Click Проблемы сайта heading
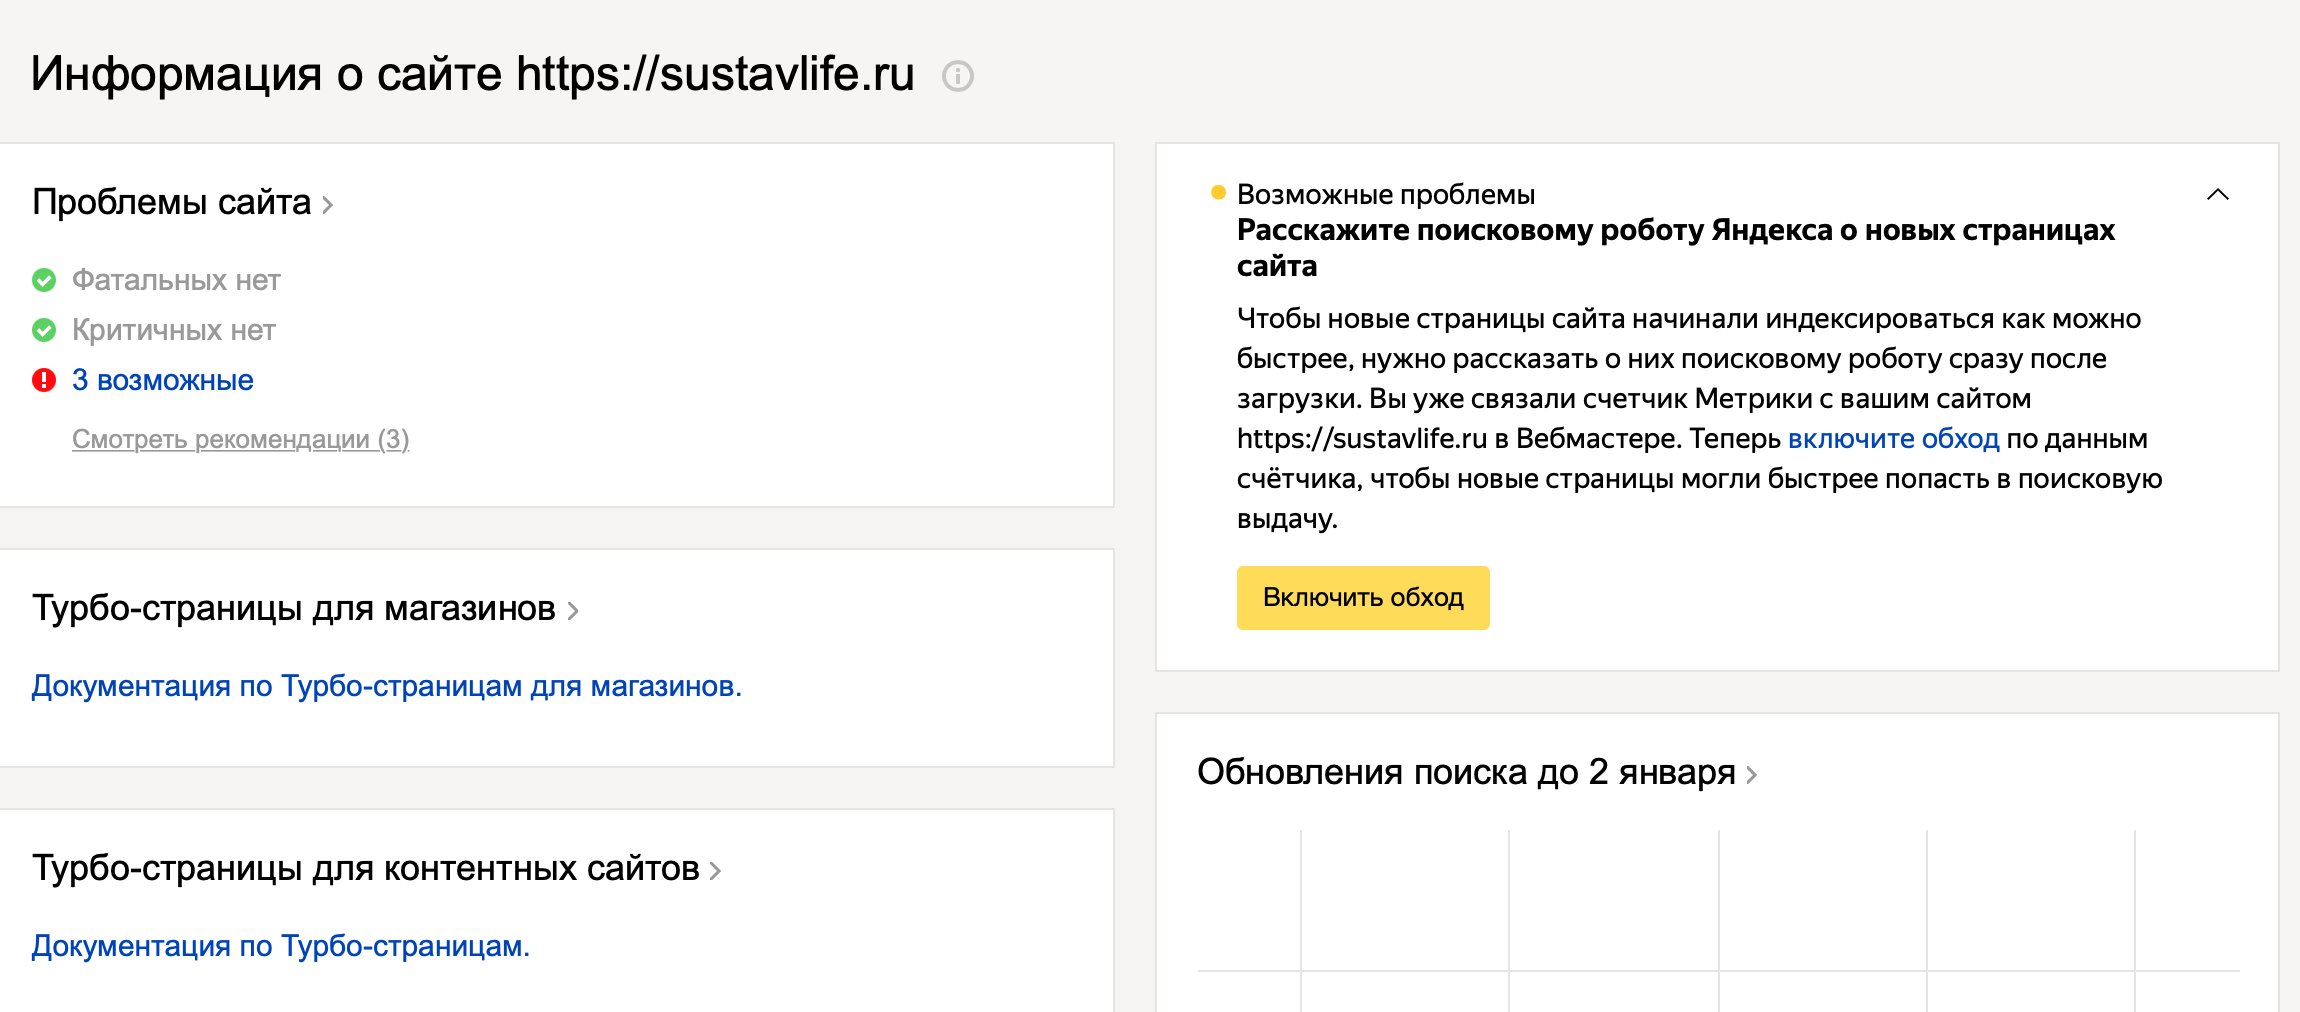Screen dimensions: 2300x1012 [x=171, y=202]
